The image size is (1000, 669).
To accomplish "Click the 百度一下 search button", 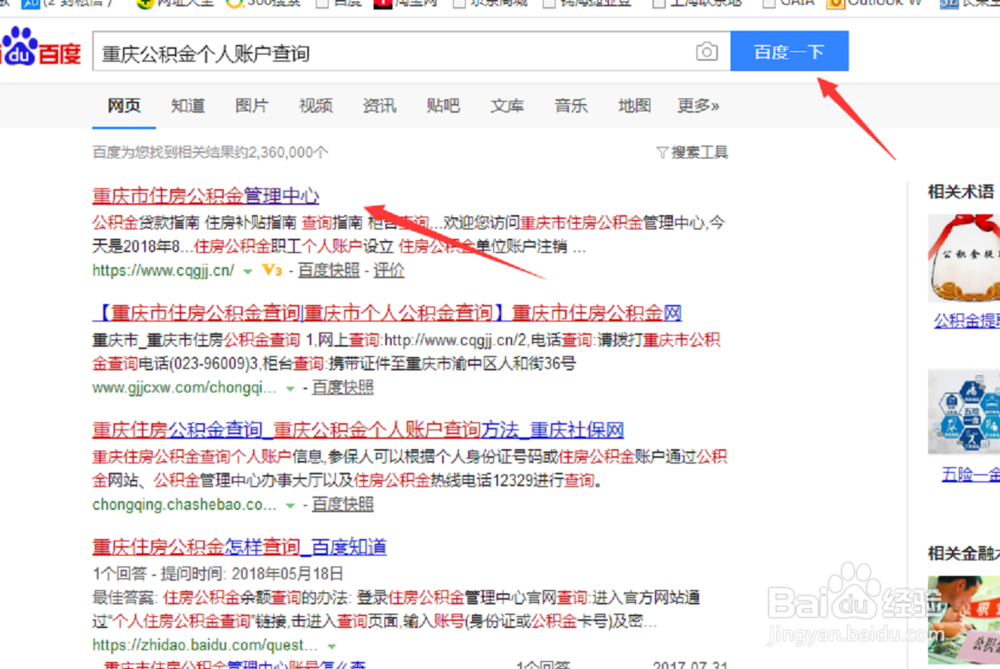I will point(789,51).
